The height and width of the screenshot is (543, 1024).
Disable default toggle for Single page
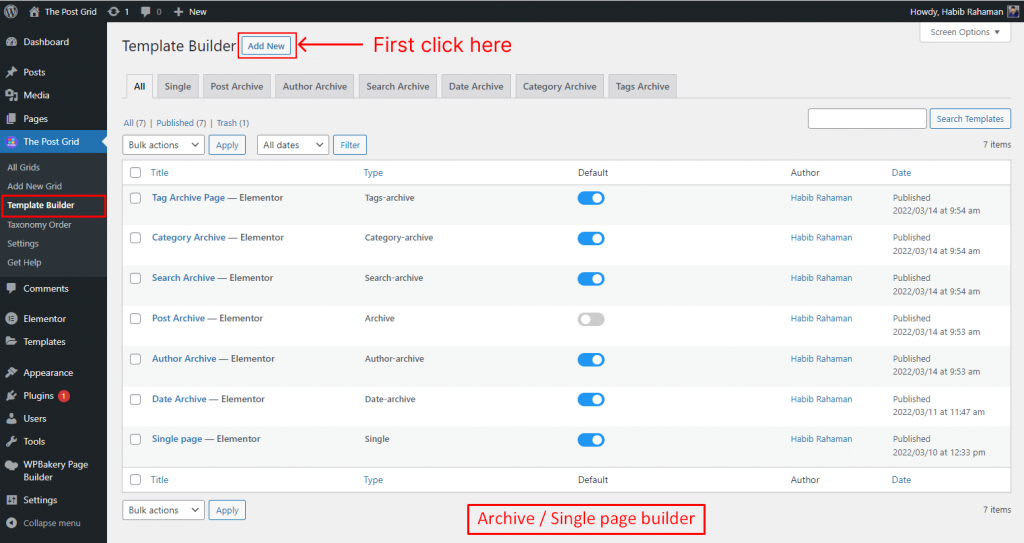click(x=591, y=440)
